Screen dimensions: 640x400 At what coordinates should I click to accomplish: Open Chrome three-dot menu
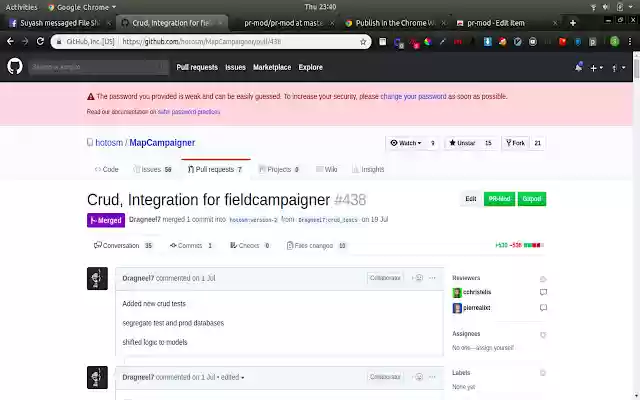point(630,42)
